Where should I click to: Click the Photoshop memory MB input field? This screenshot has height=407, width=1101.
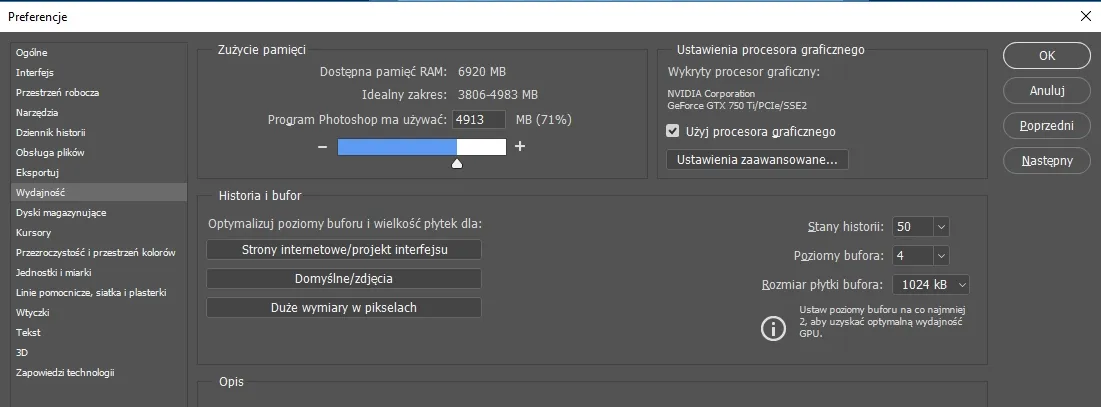(479, 120)
